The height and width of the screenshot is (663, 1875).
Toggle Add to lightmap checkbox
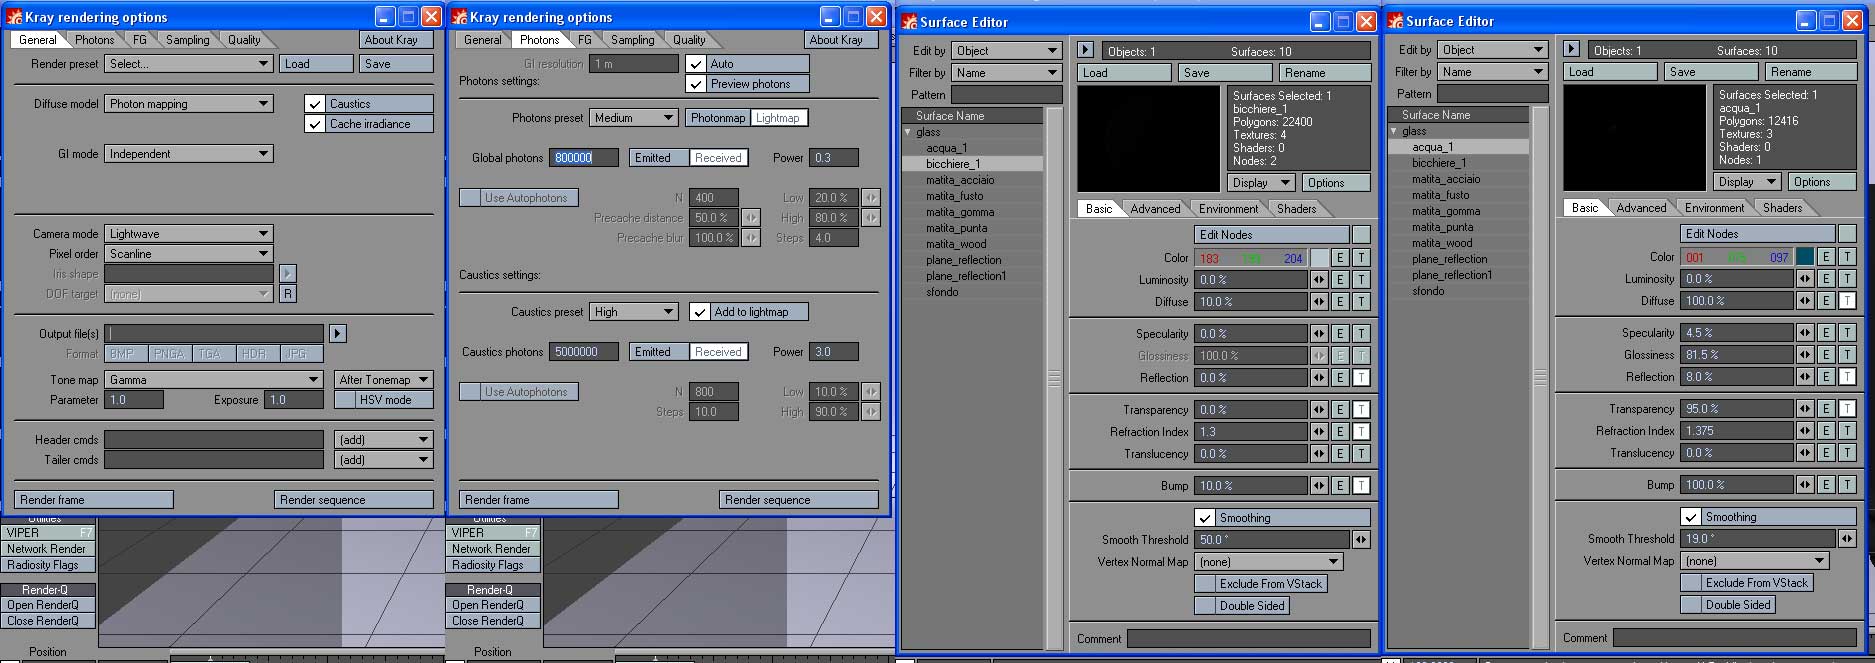[x=700, y=312]
